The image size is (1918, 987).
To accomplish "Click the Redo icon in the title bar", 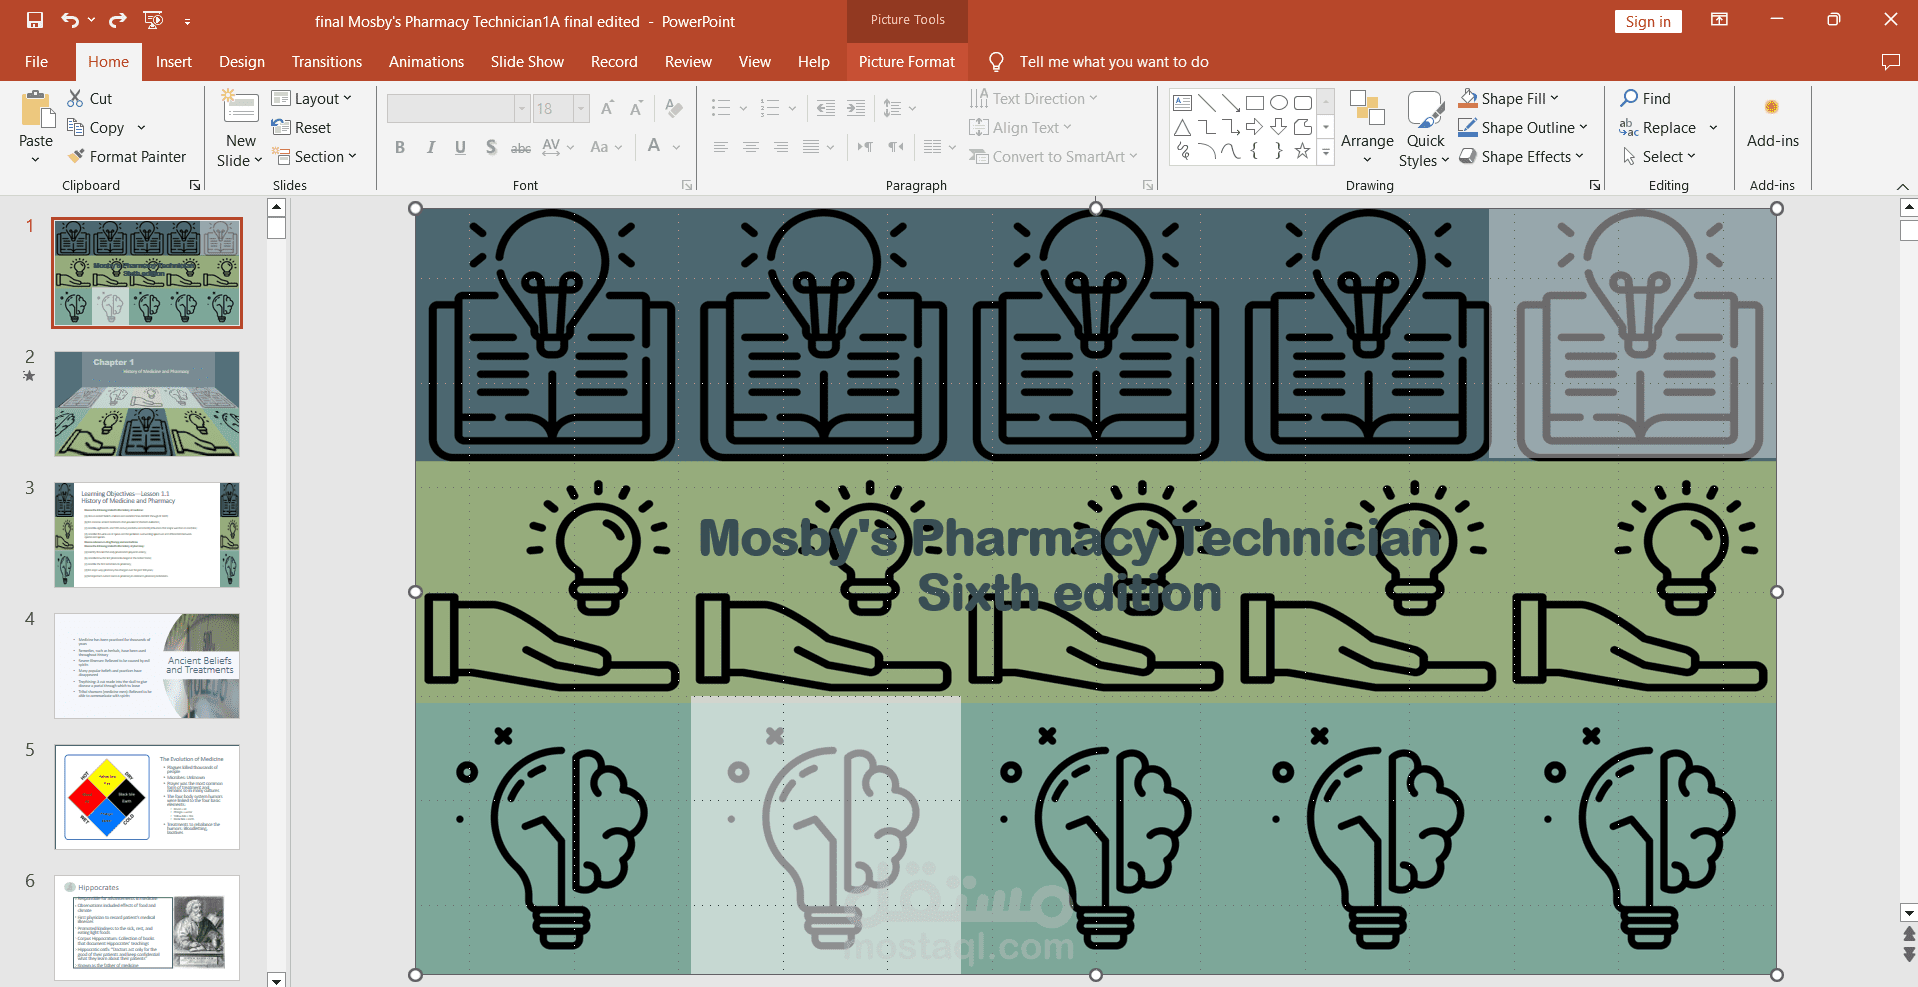I will coord(118,20).
